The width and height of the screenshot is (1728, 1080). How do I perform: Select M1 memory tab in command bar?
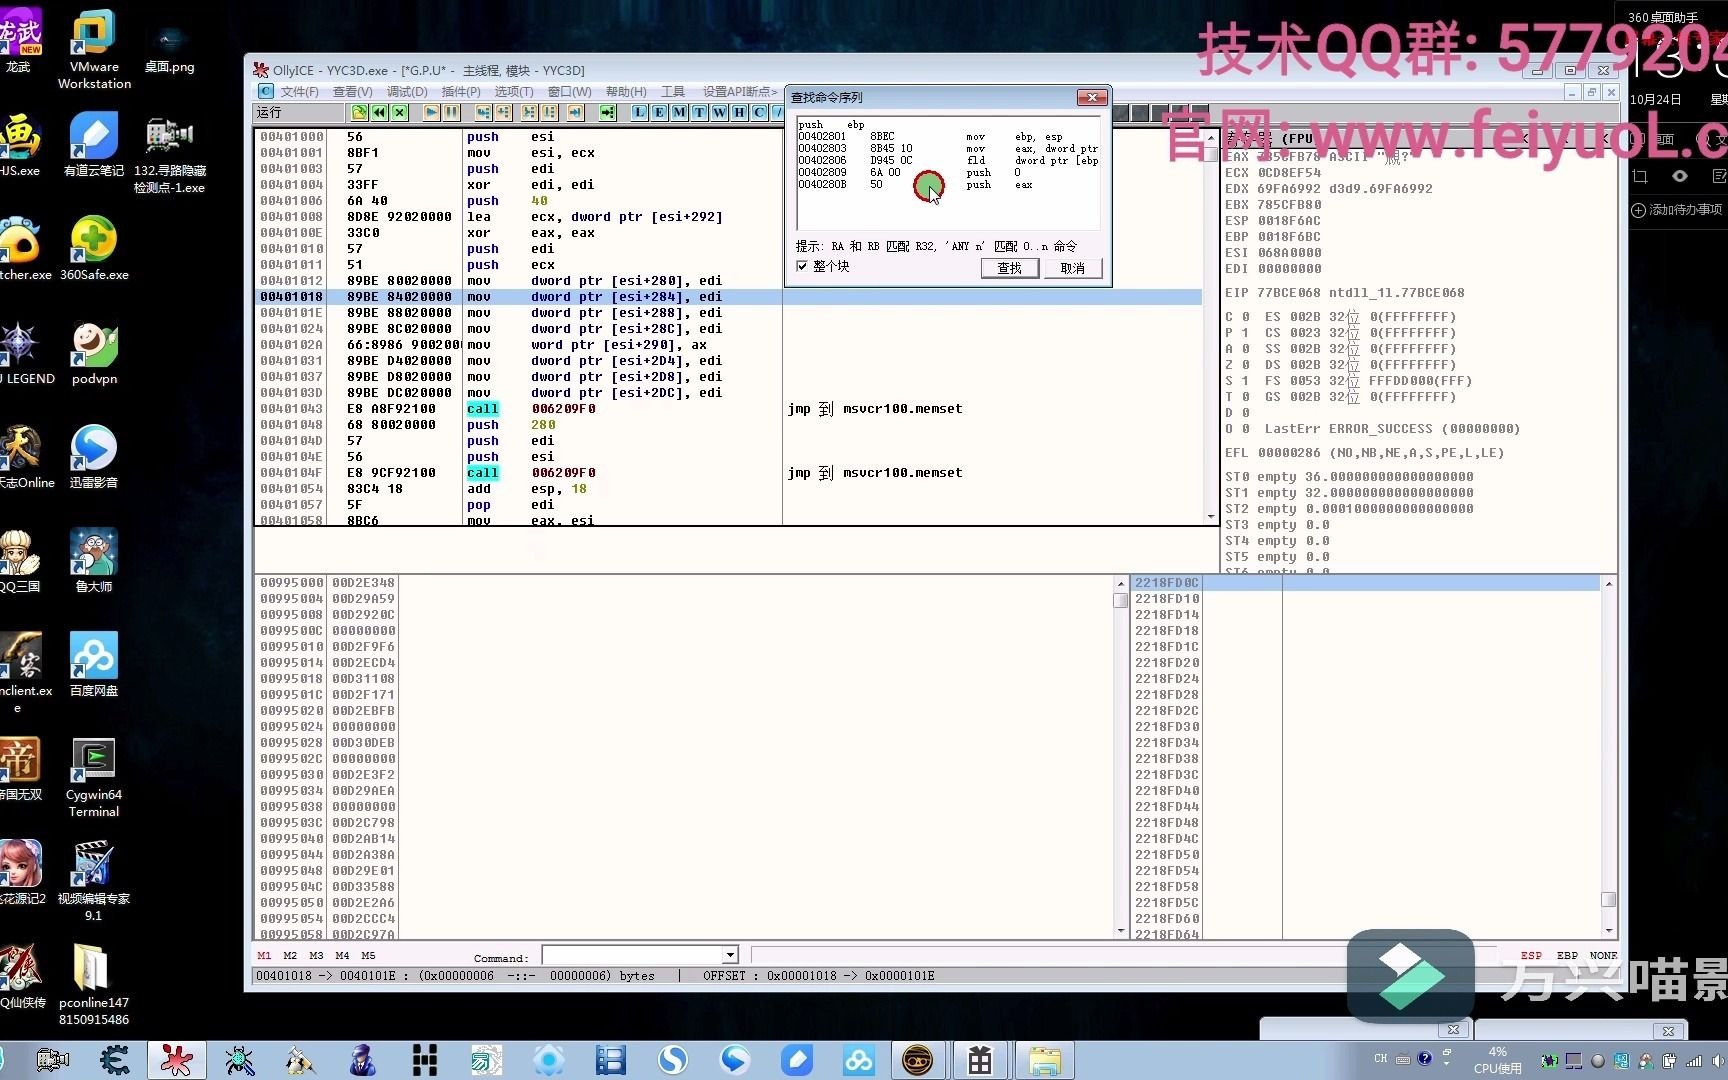(264, 956)
